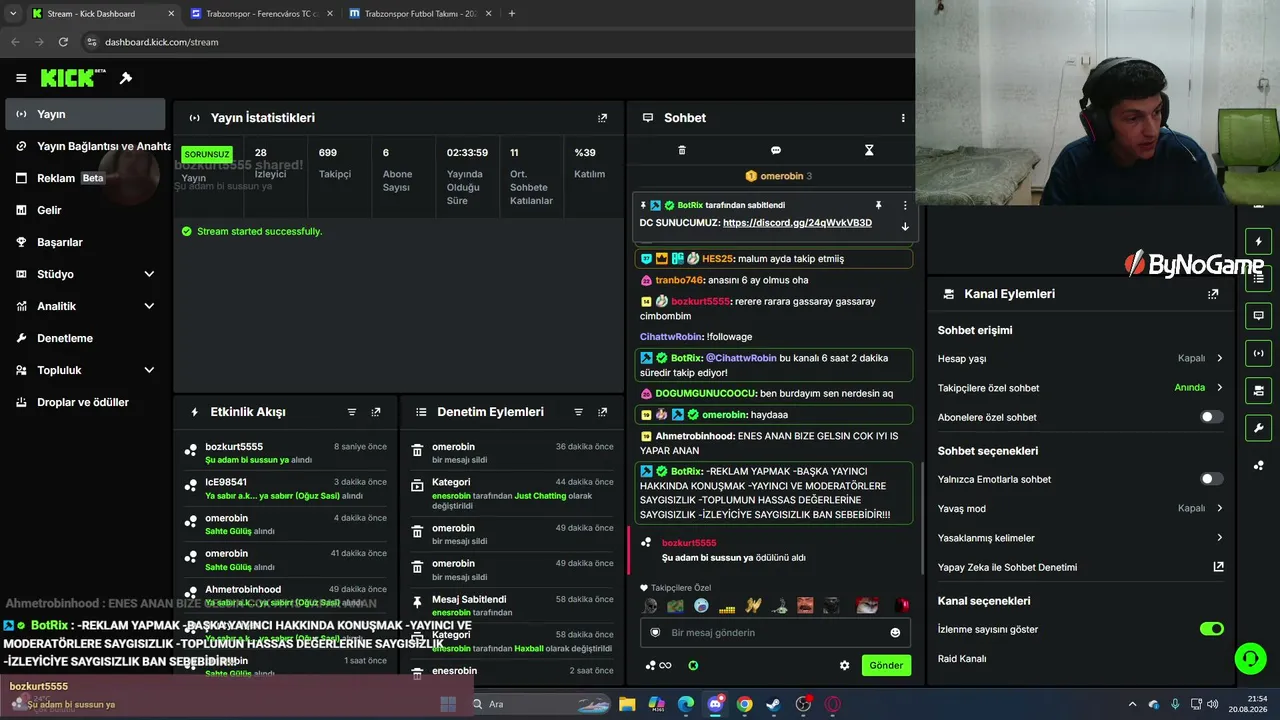Image resolution: width=1280 pixels, height=720 pixels.
Task: Click HES25 username in chat
Action: (718, 259)
